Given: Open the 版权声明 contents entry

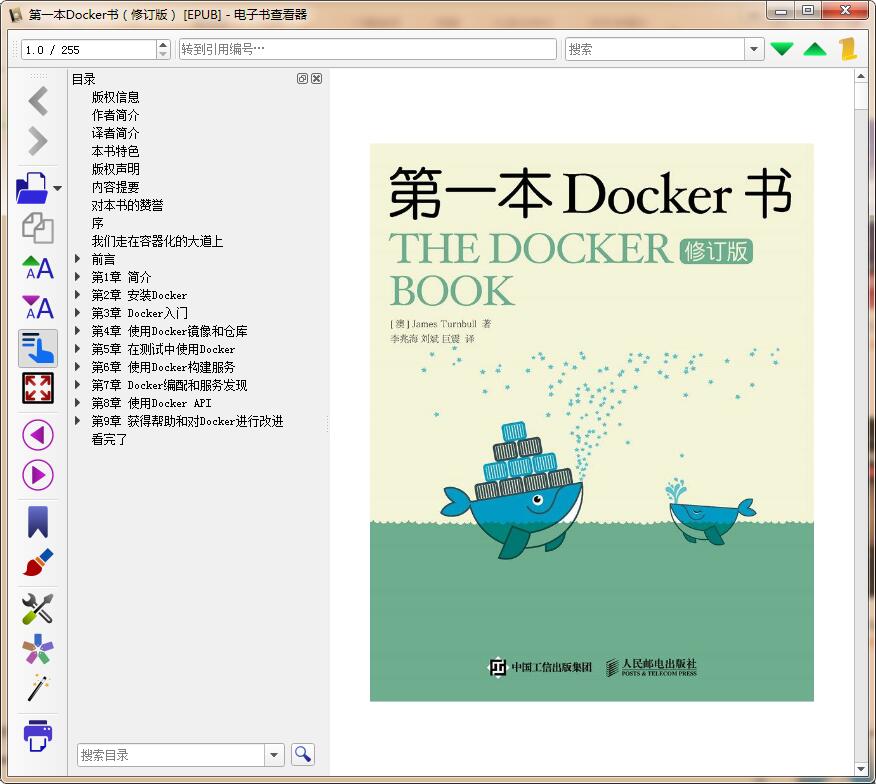Looking at the screenshot, I should [116, 169].
